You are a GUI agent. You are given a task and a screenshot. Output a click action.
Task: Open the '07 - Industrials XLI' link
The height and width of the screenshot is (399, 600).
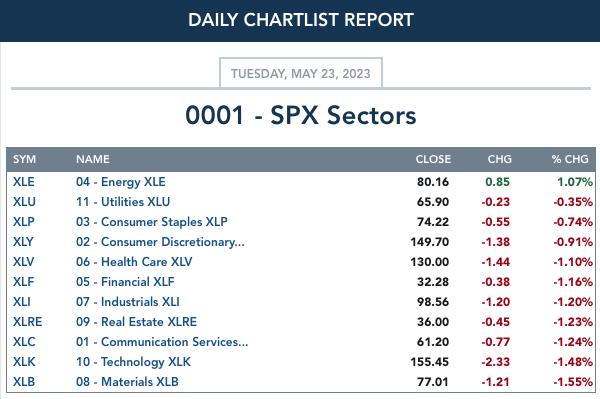click(127, 302)
